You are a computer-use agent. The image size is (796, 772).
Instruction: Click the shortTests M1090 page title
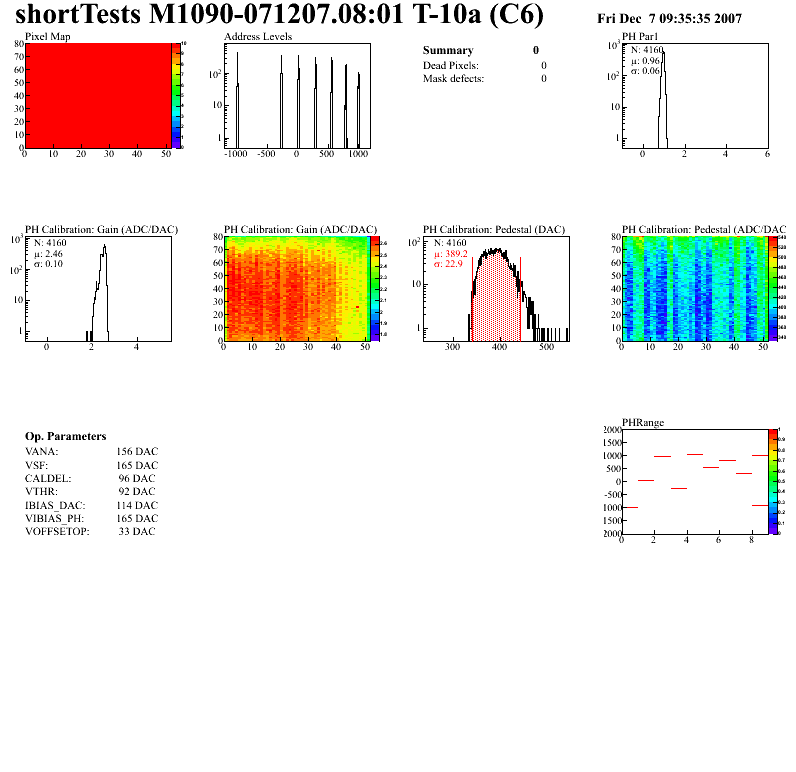click(x=280, y=16)
